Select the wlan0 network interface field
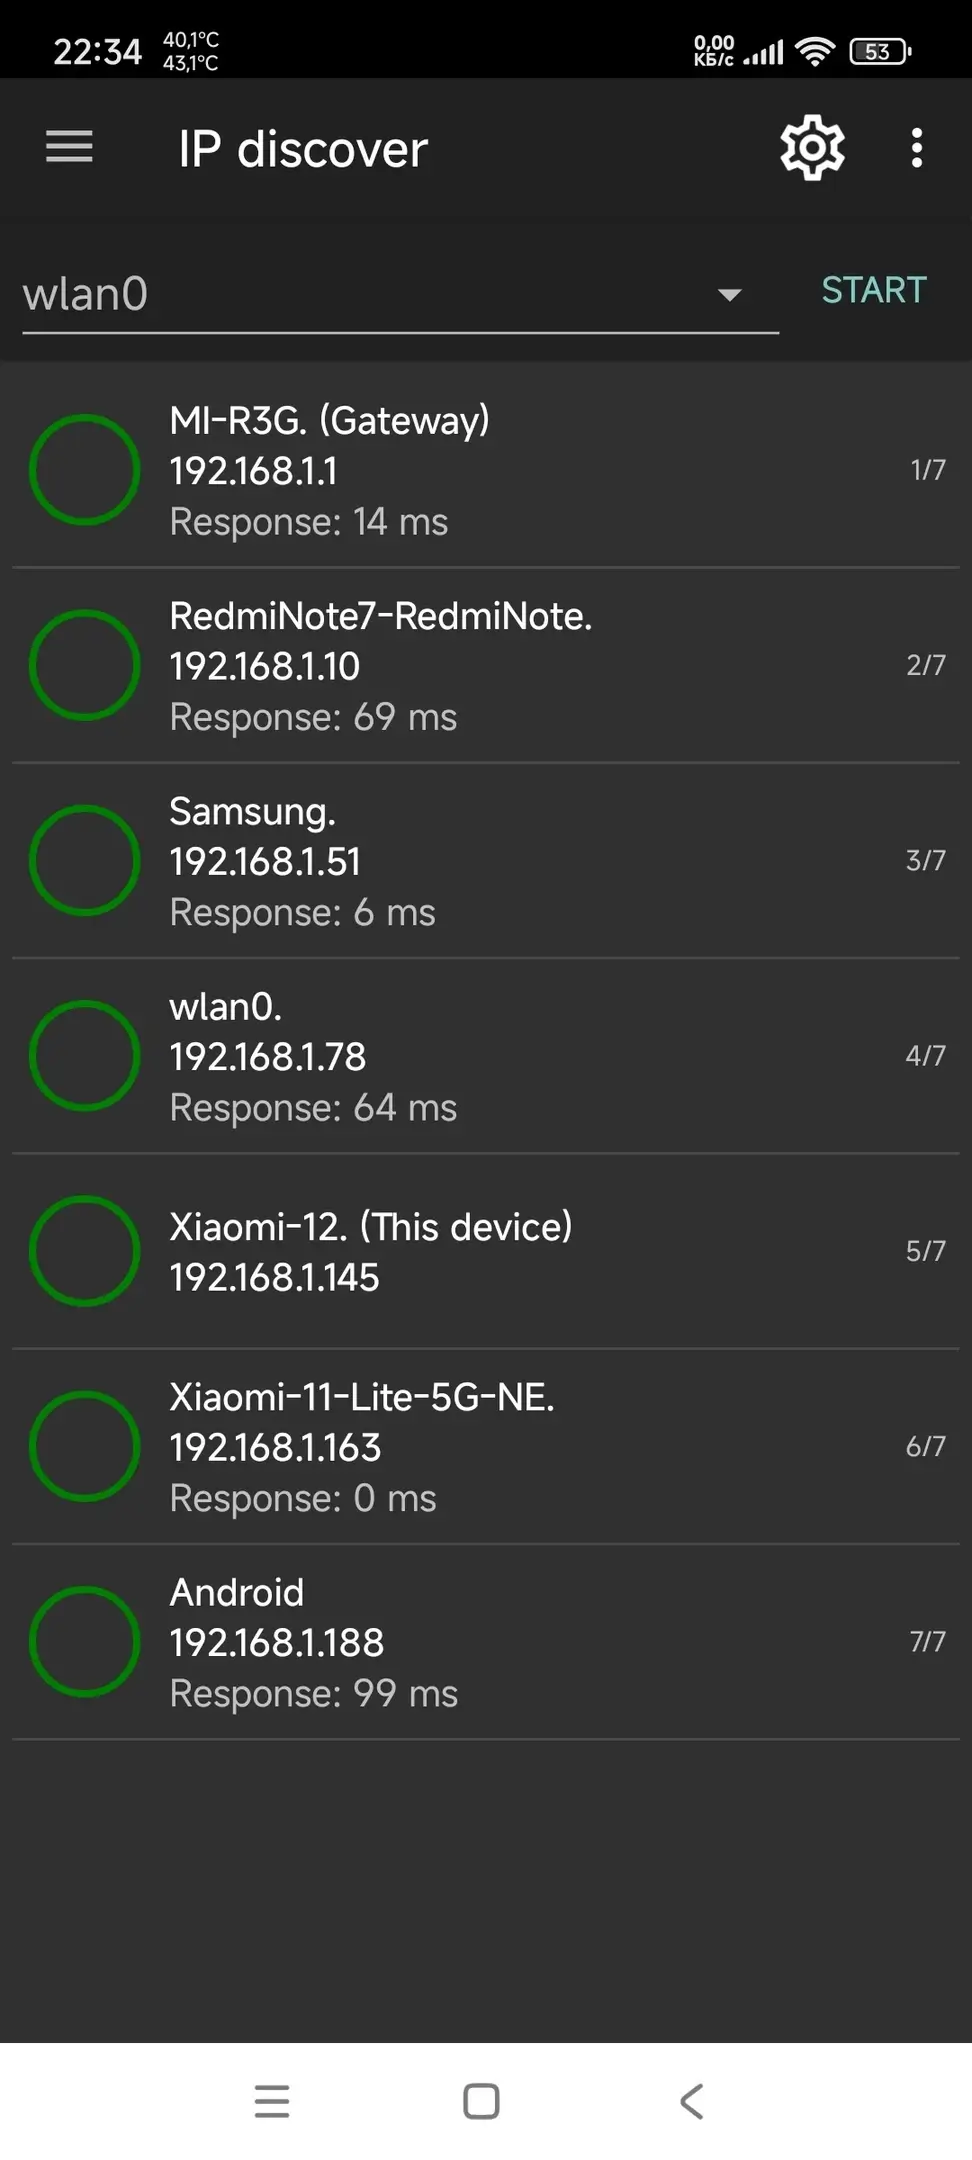 point(400,294)
